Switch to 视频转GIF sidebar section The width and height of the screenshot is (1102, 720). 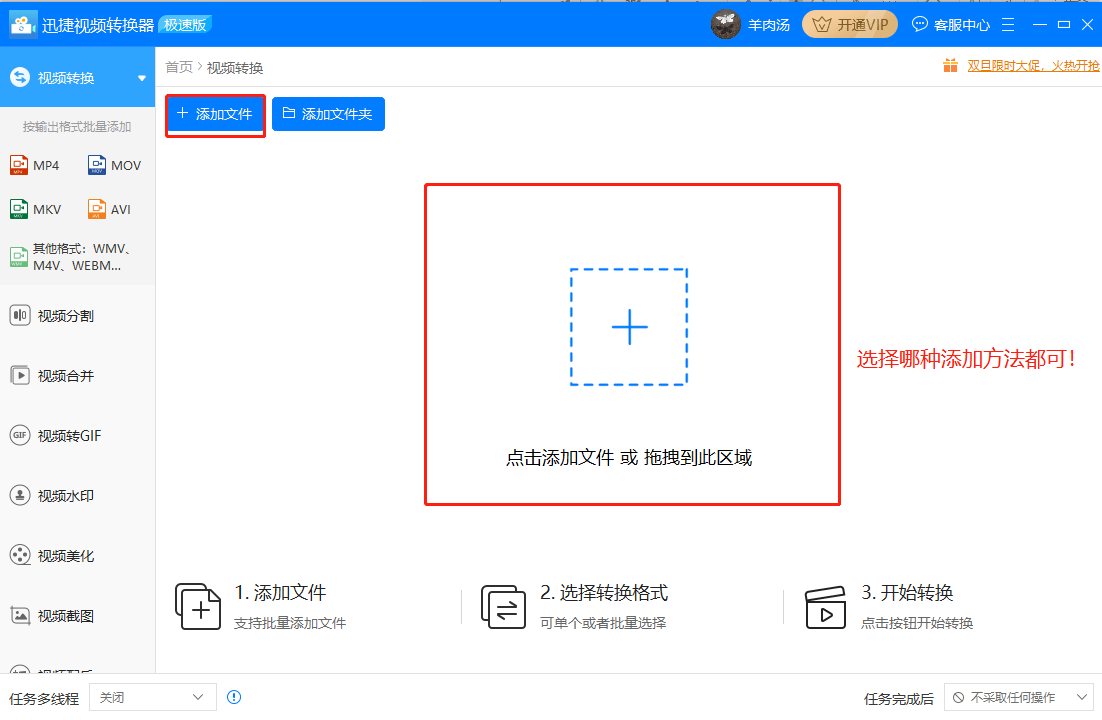[77, 435]
